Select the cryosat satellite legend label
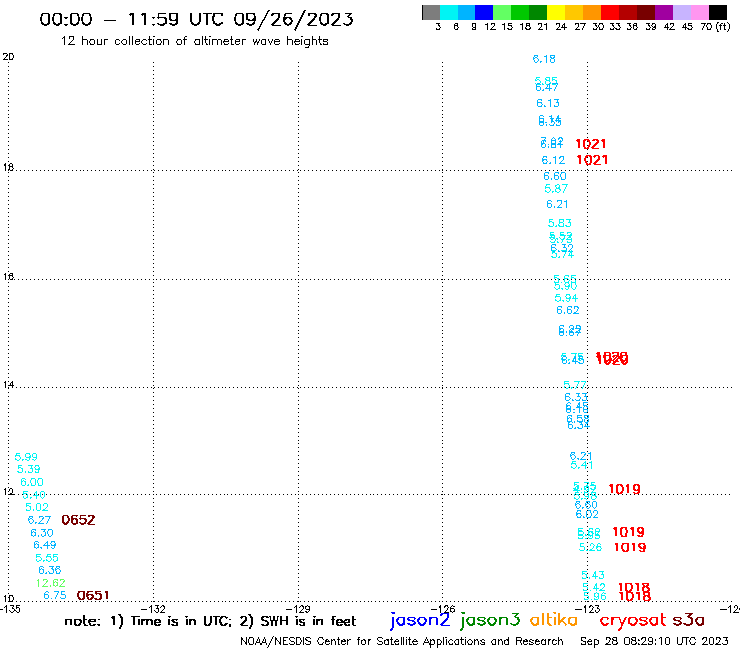Viewport: 740px width, 650px height. pyautogui.click(x=633, y=621)
